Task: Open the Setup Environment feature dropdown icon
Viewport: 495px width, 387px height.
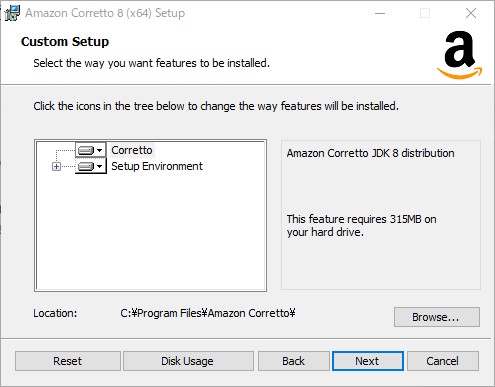Action: click(91, 166)
